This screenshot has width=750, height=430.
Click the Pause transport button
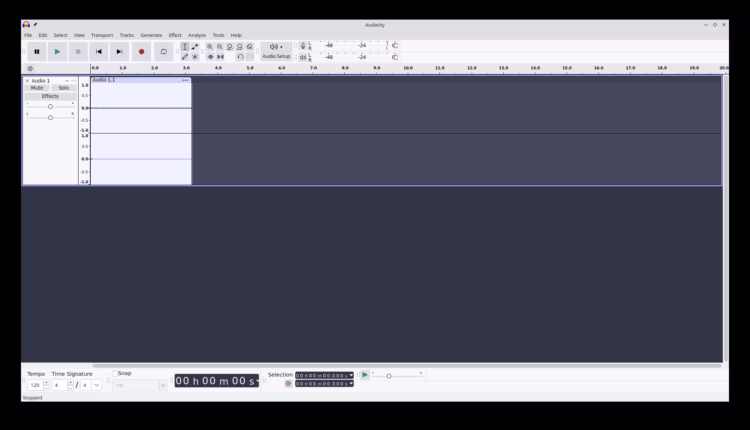click(37, 52)
